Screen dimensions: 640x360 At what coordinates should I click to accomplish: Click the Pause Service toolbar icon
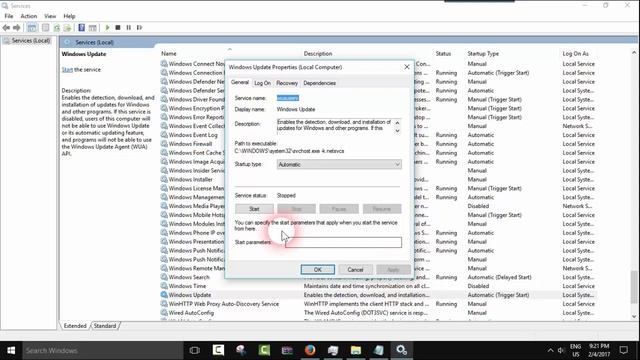(129, 27)
